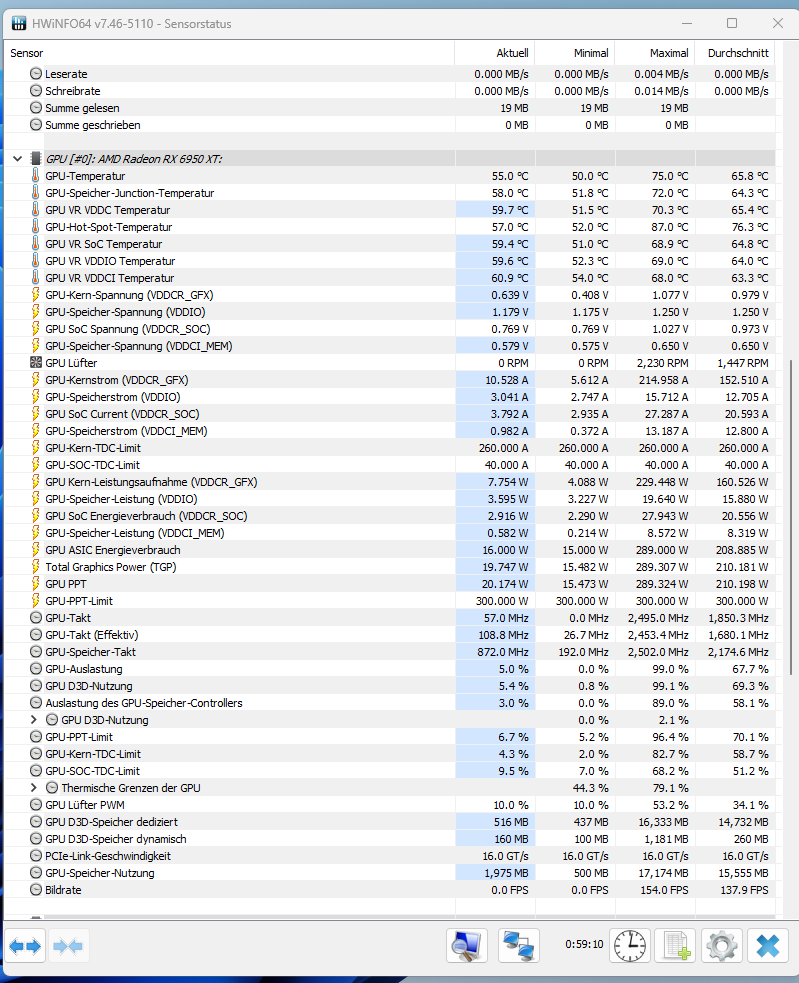The image size is (799, 983).
Task: Open the remote network computers icon
Action: click(x=519, y=946)
